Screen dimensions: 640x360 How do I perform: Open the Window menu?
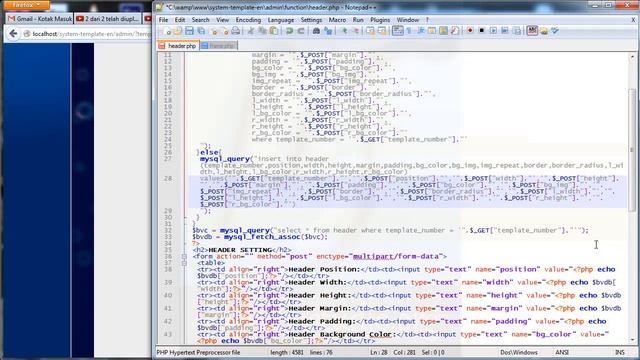coord(408,20)
